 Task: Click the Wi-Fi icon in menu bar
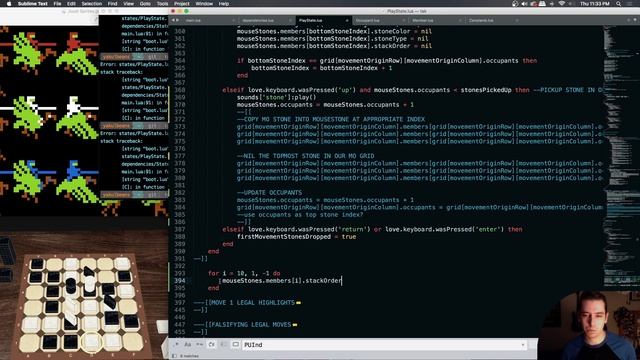click(x=562, y=4)
